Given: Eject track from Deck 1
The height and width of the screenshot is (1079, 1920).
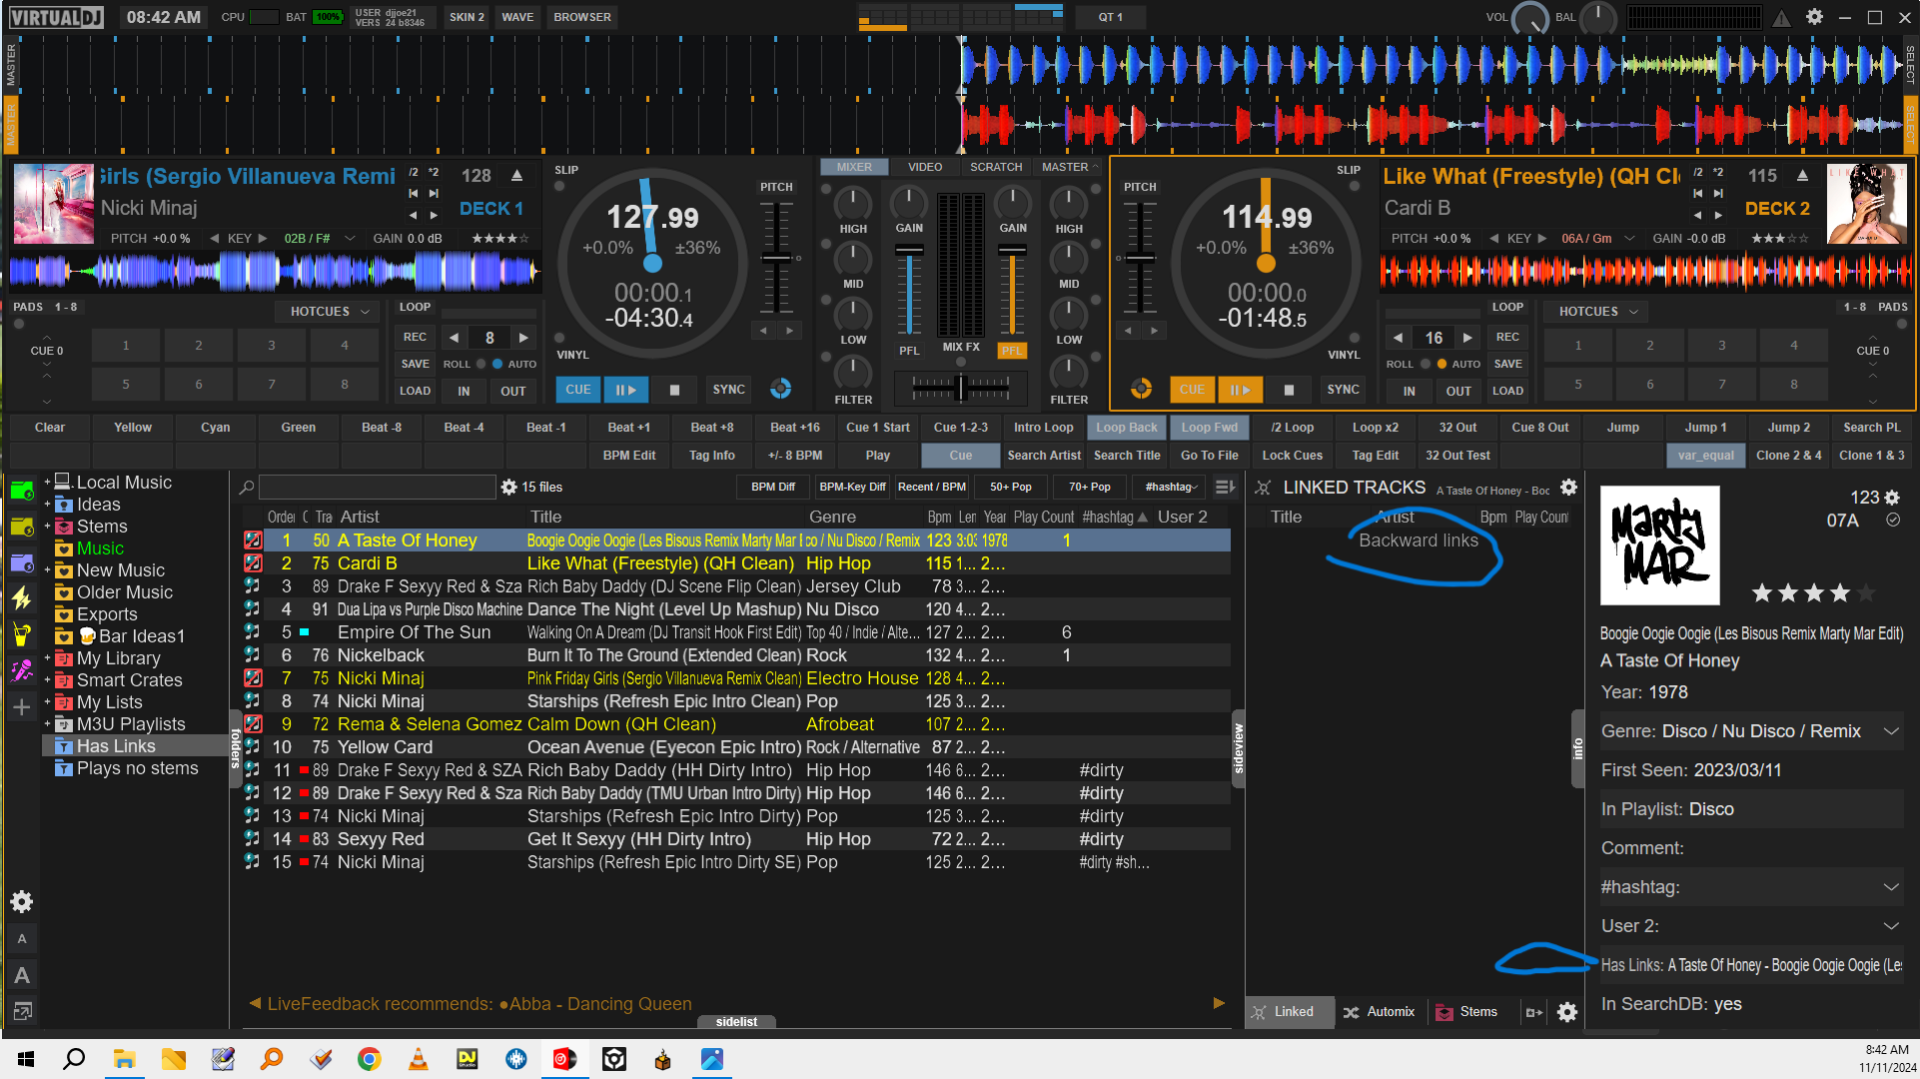Looking at the screenshot, I should 517,176.
